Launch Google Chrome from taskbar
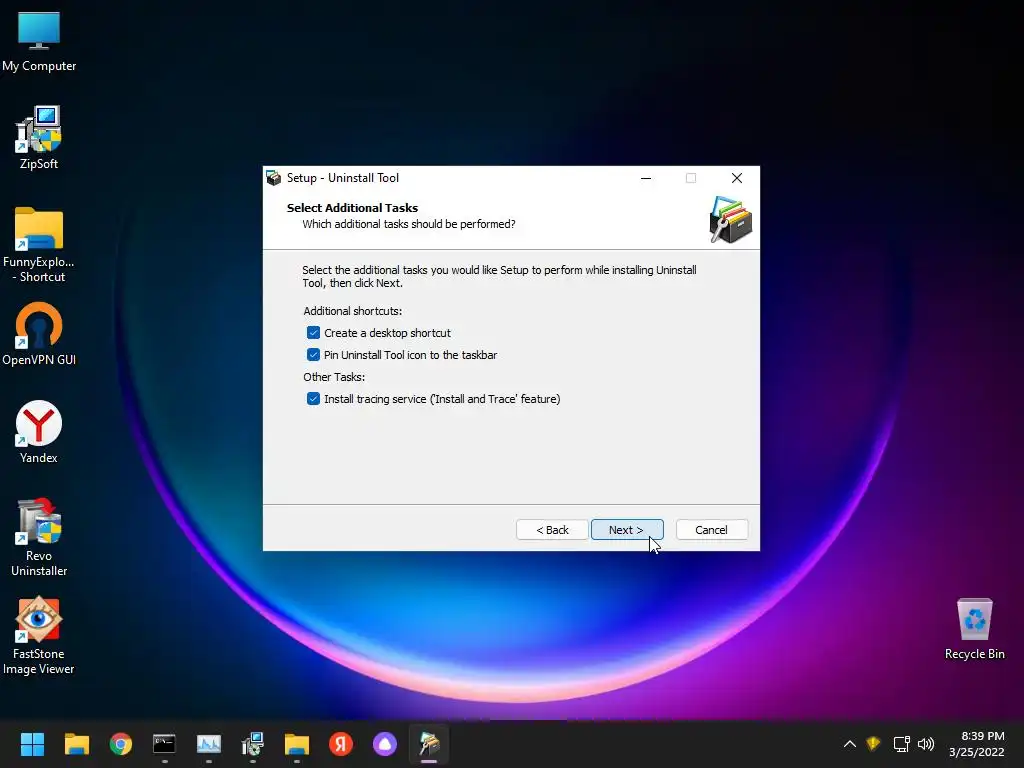Screen dimensions: 1024x768 point(121,744)
